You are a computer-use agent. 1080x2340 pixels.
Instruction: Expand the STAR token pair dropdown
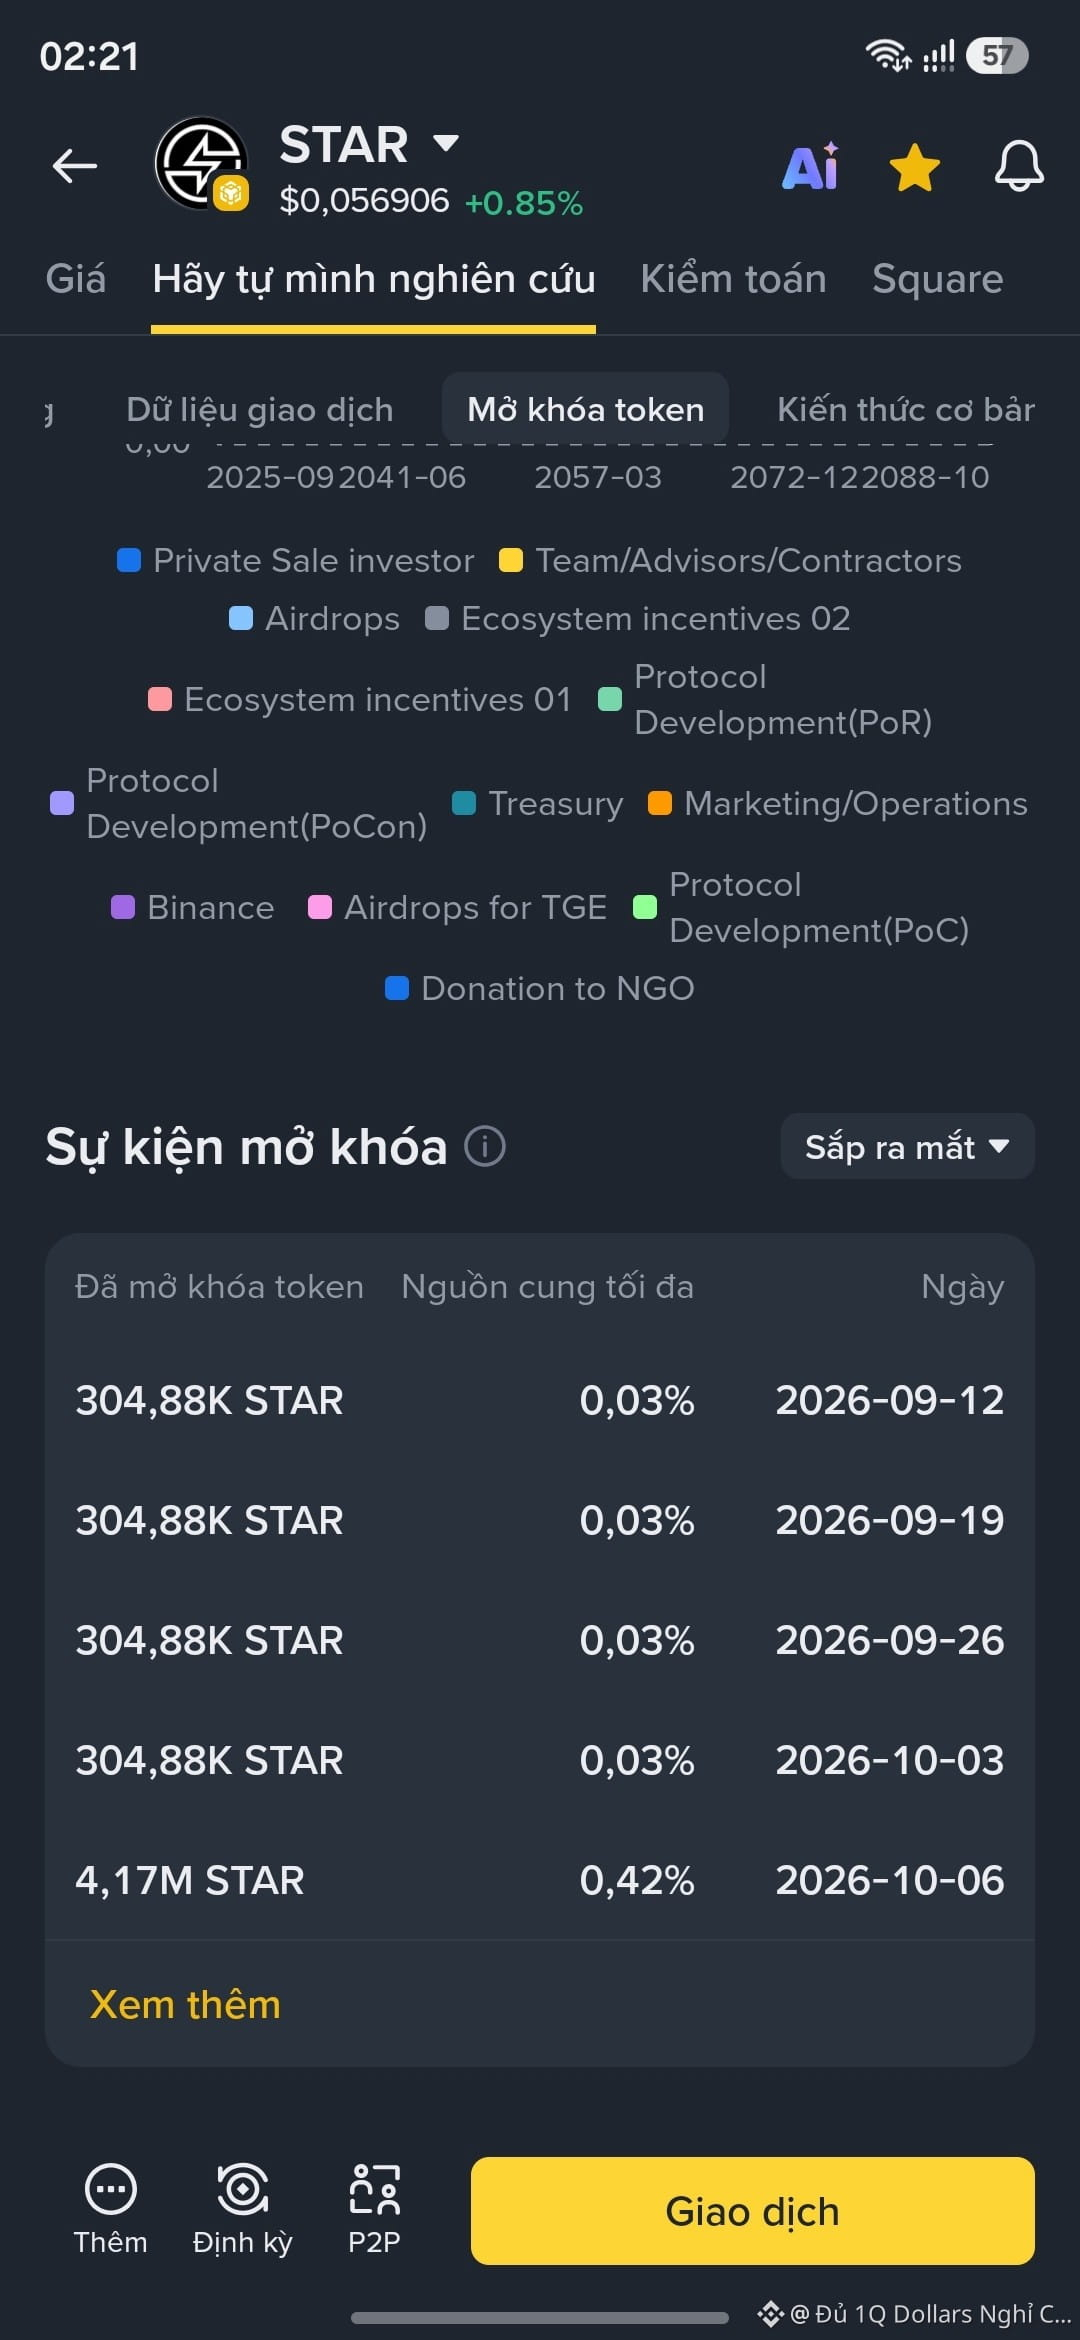(x=446, y=143)
